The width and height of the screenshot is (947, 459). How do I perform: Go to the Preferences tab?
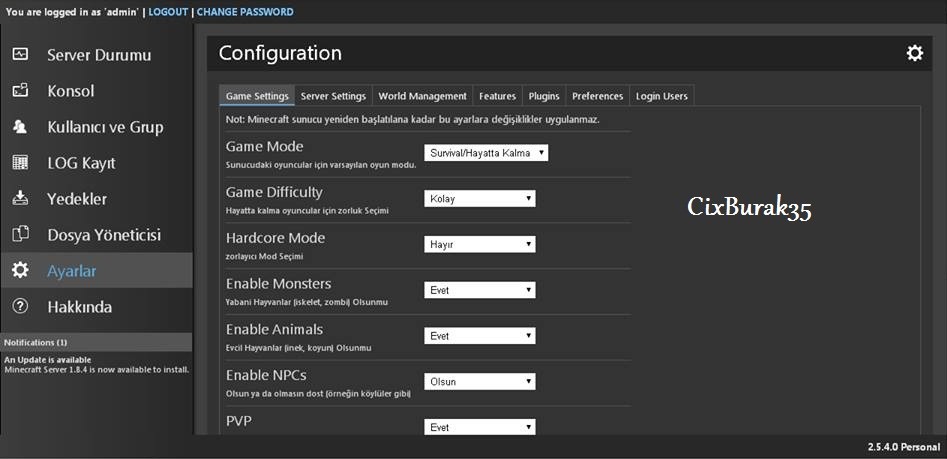[x=597, y=96]
